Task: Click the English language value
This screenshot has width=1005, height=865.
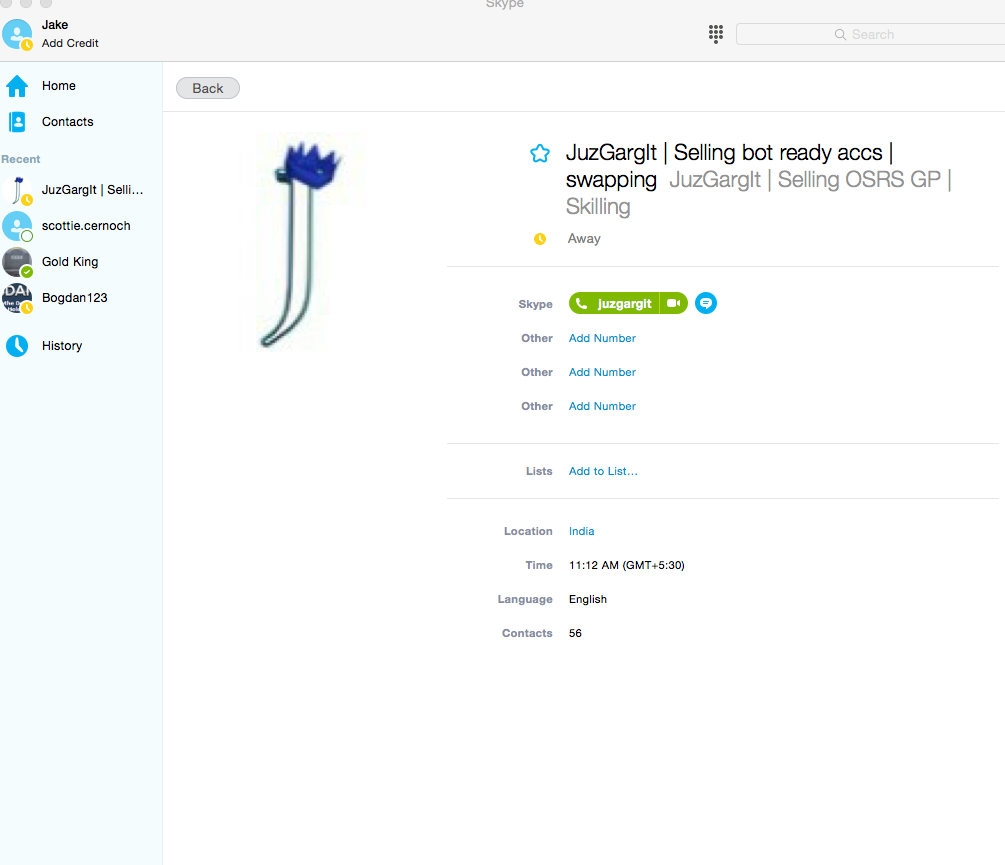Action: click(x=587, y=599)
